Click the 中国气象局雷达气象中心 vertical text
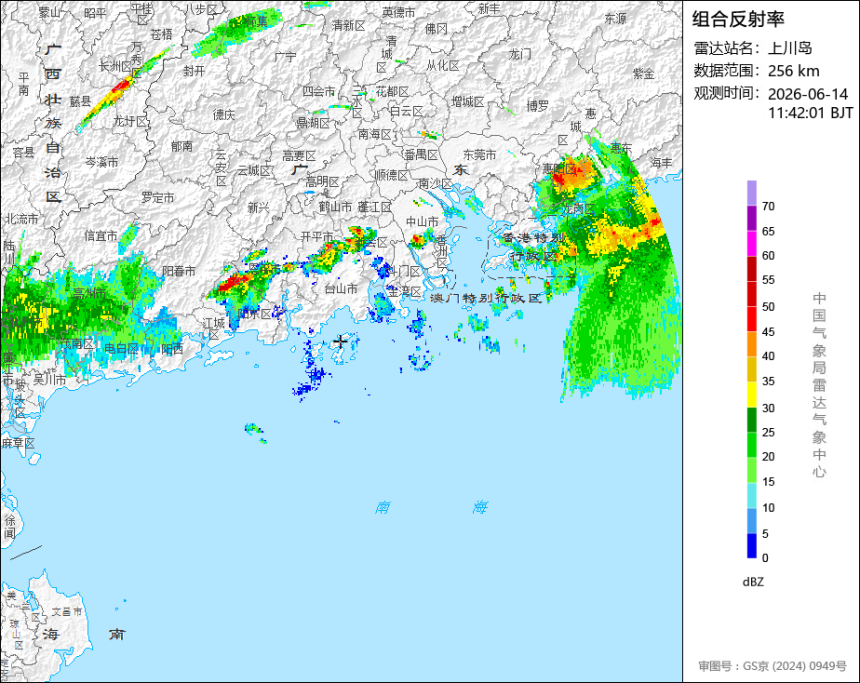 pyautogui.click(x=819, y=385)
